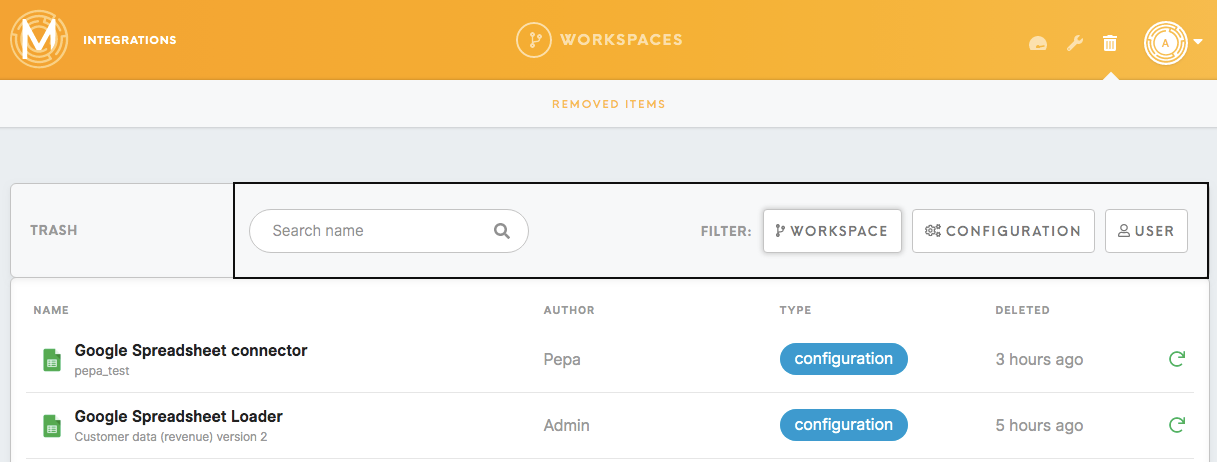Open the trash bin icon in header
1217x462 pixels.
pyautogui.click(x=1109, y=43)
